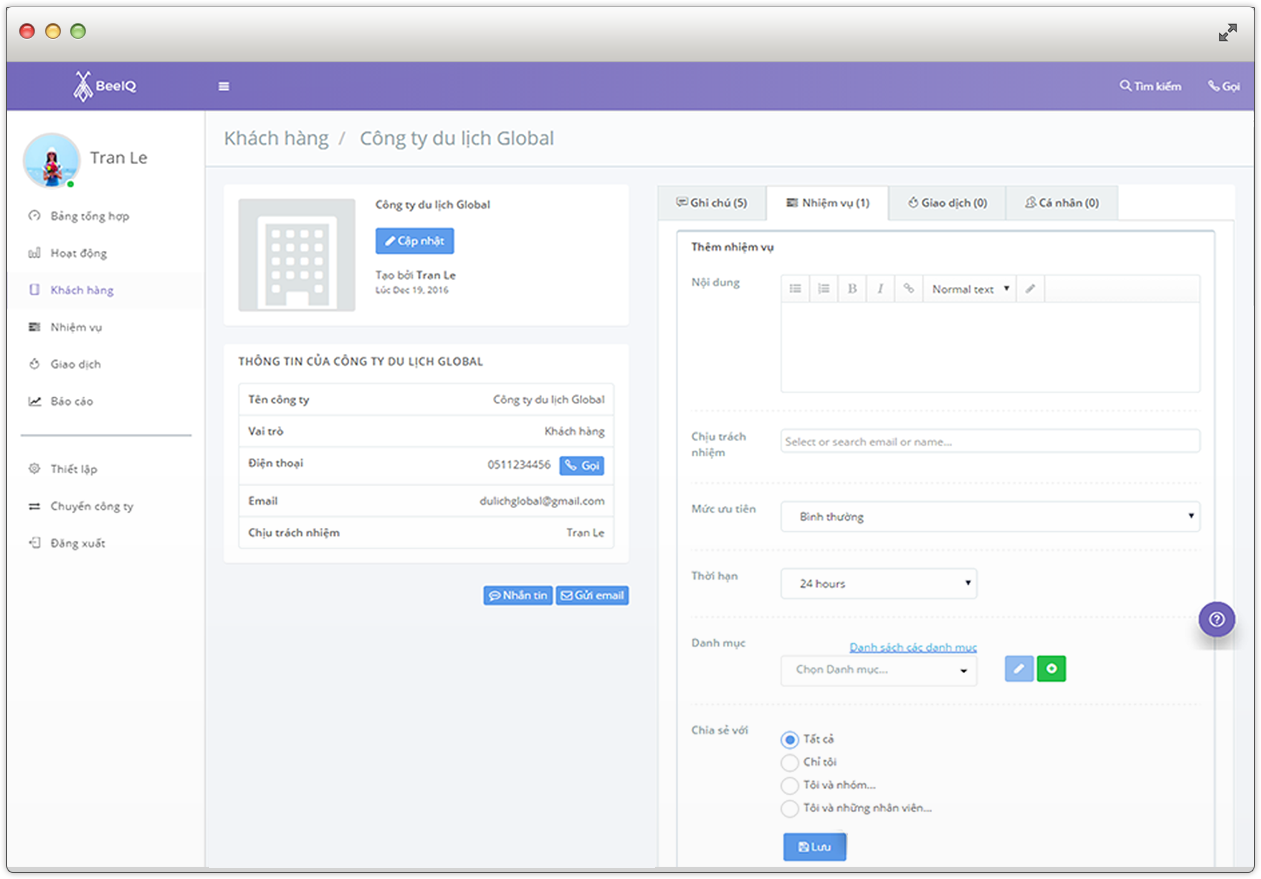Click the 'Chịu trách nhiệm' search input field

pyautogui.click(x=989, y=441)
